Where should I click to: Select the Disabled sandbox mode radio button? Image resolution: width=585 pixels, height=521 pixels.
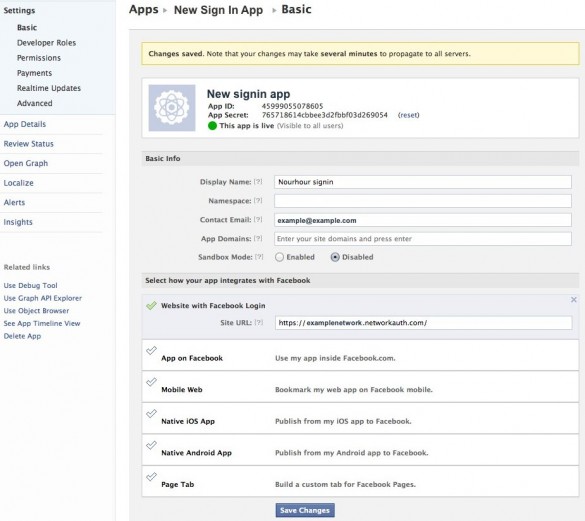click(335, 257)
